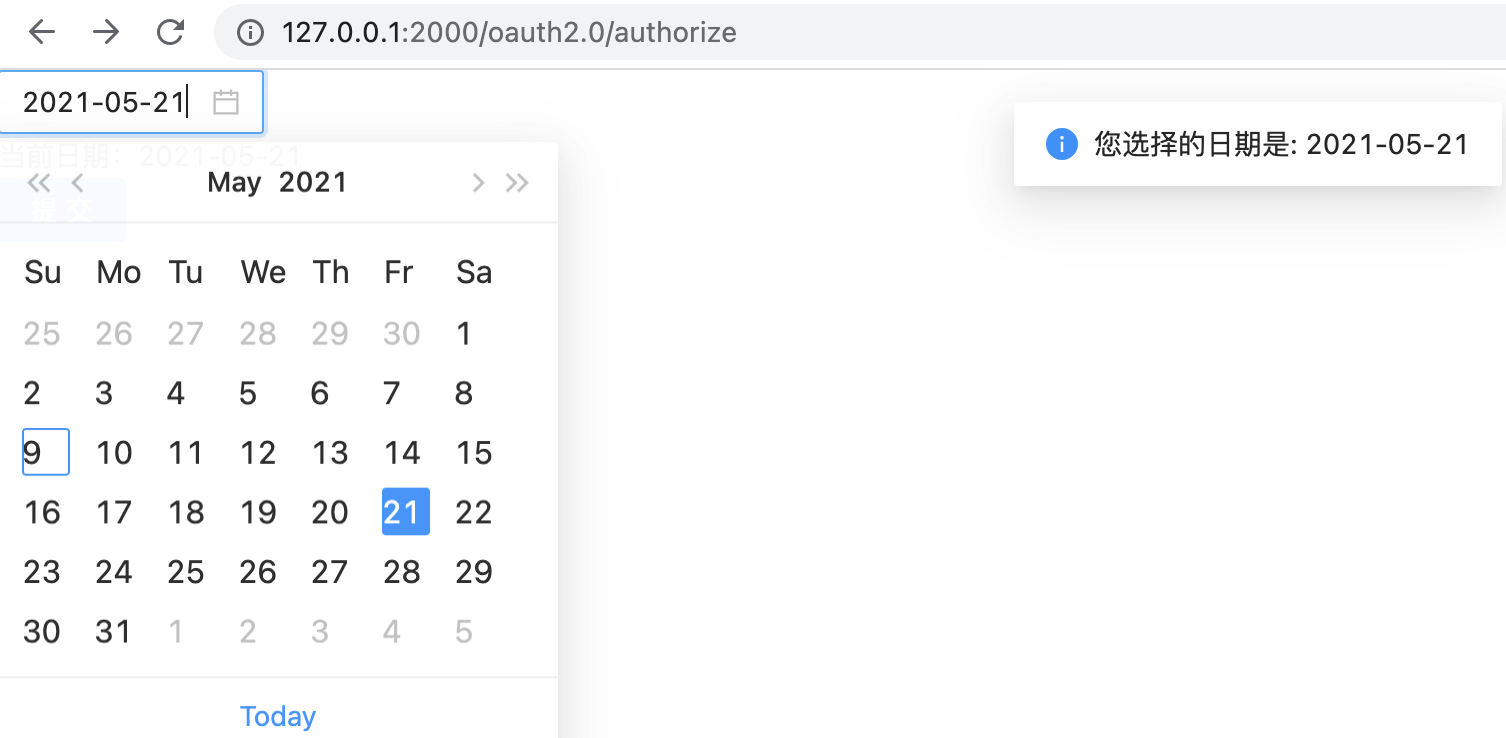Select grayed April 29 date

pyautogui.click(x=330, y=334)
